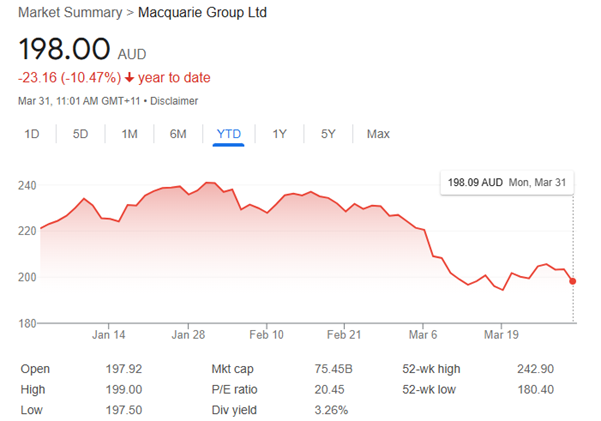
Task: Show the 1M price history
Action: point(130,134)
